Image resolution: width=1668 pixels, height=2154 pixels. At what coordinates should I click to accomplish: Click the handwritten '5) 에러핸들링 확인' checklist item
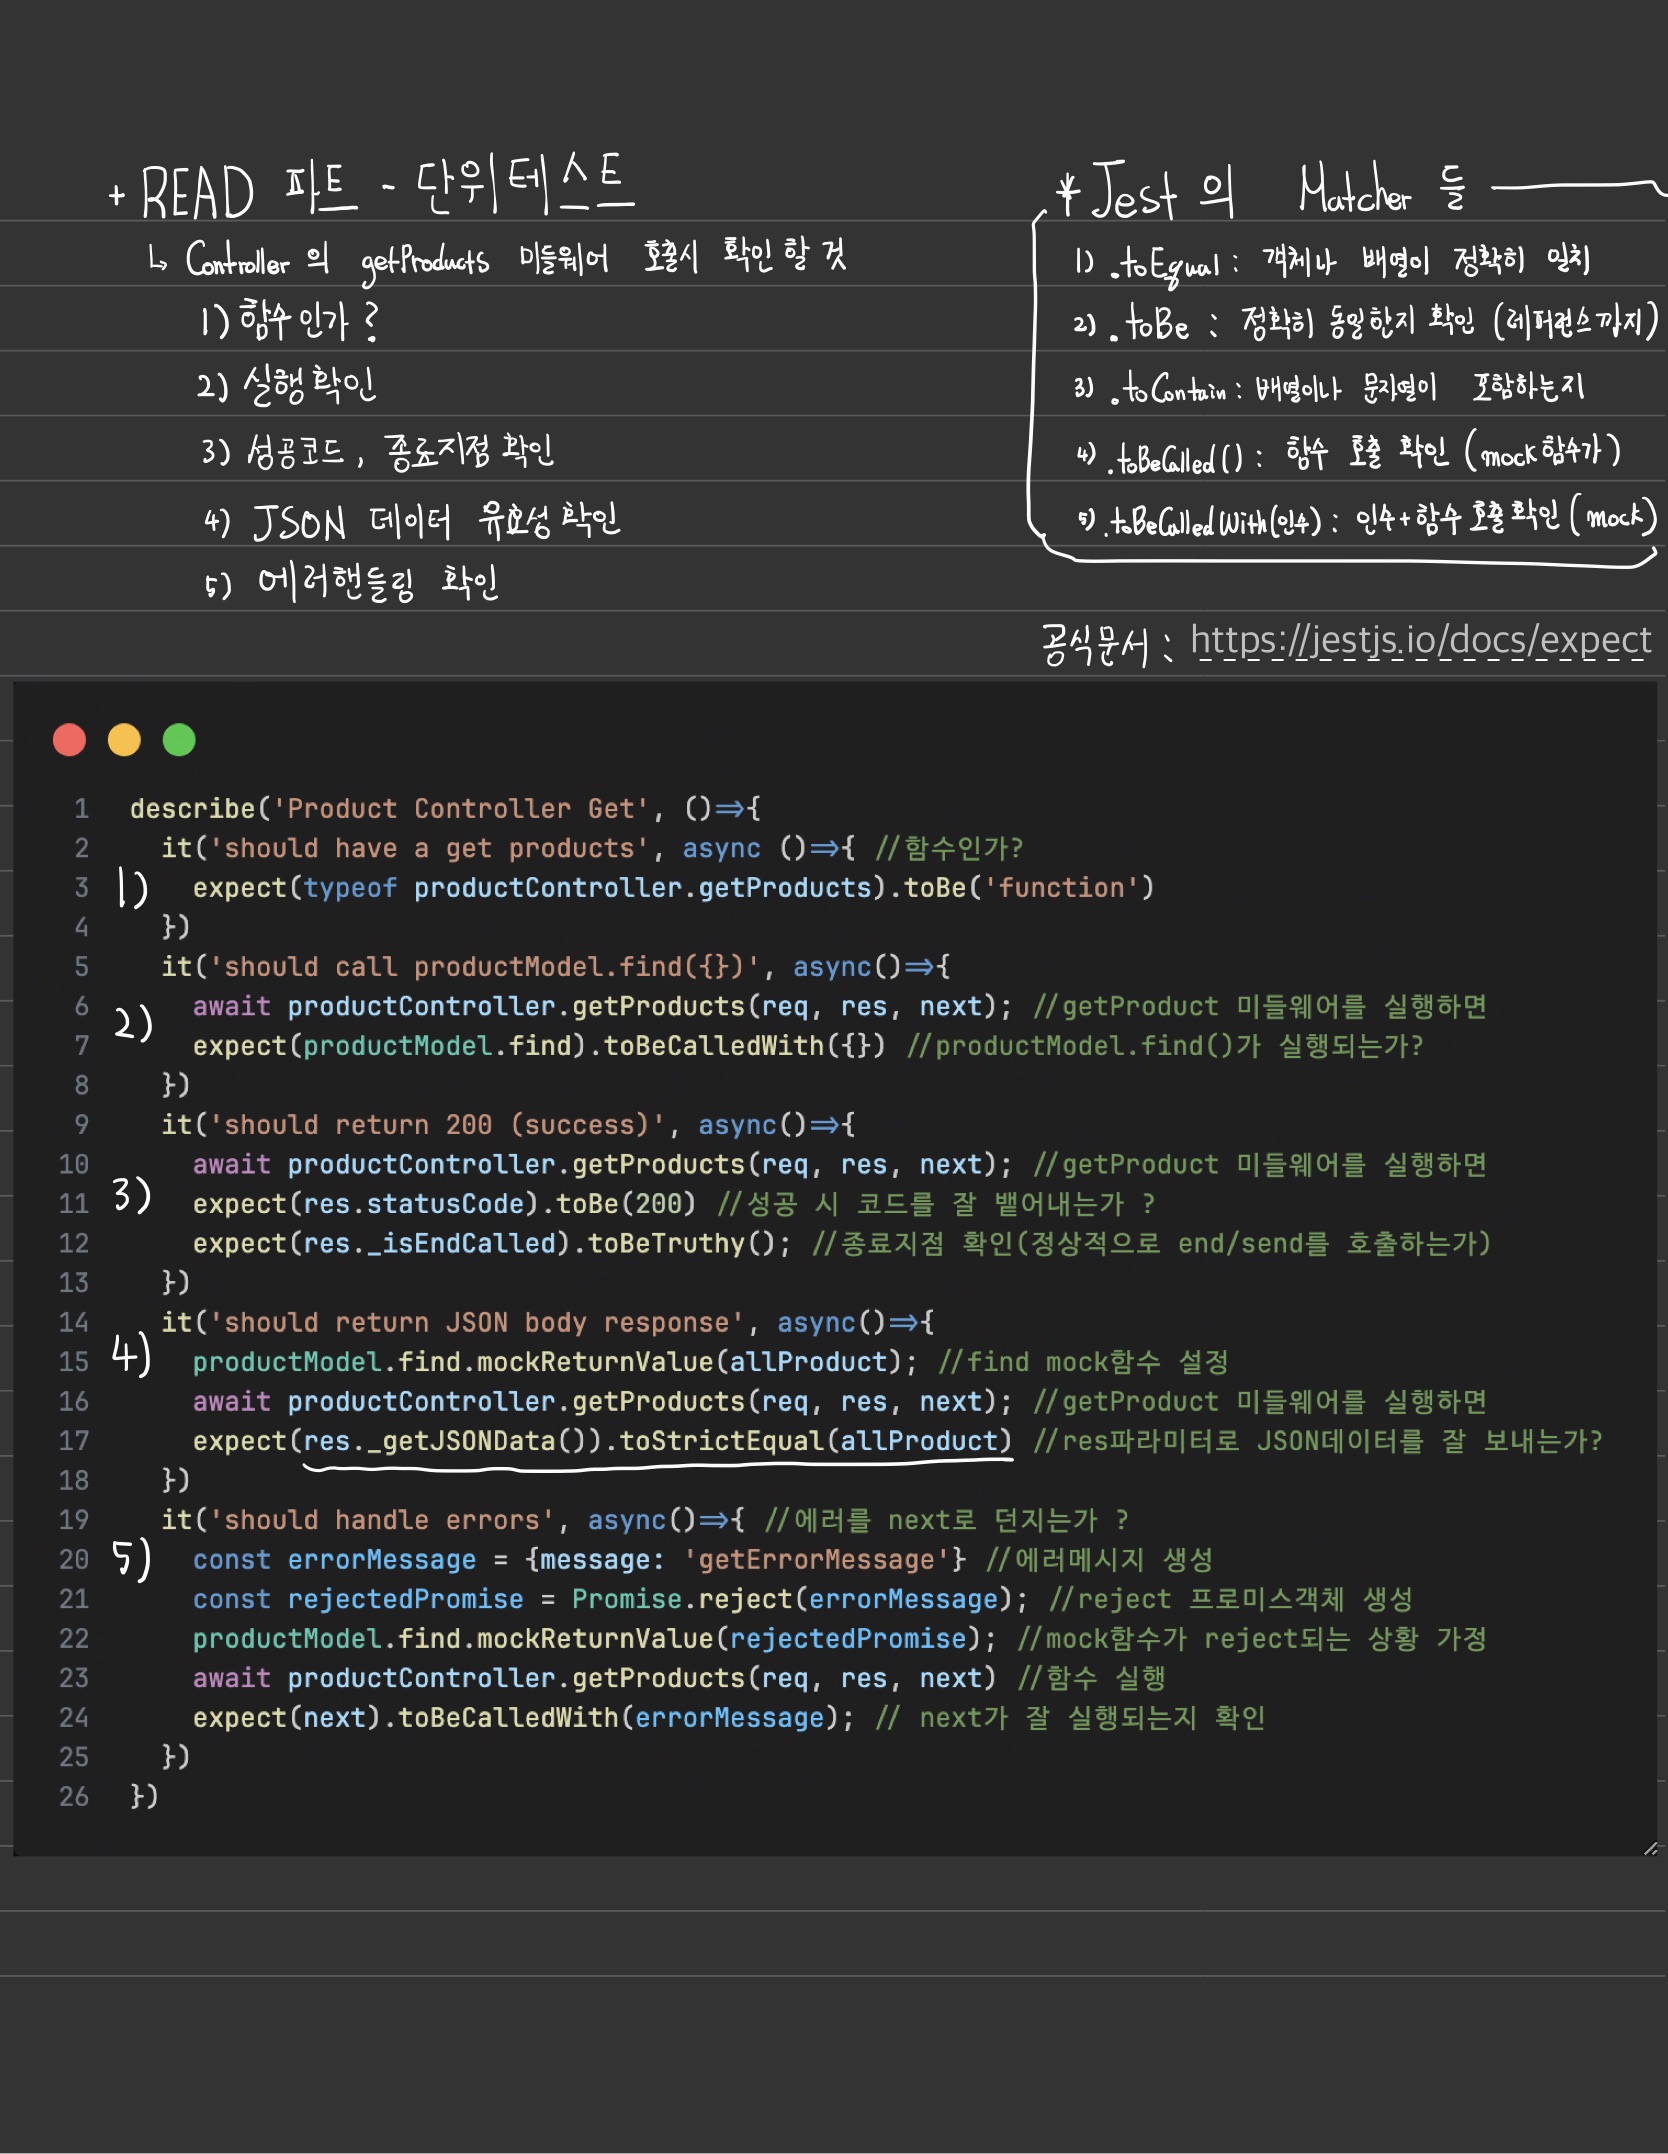(351, 582)
